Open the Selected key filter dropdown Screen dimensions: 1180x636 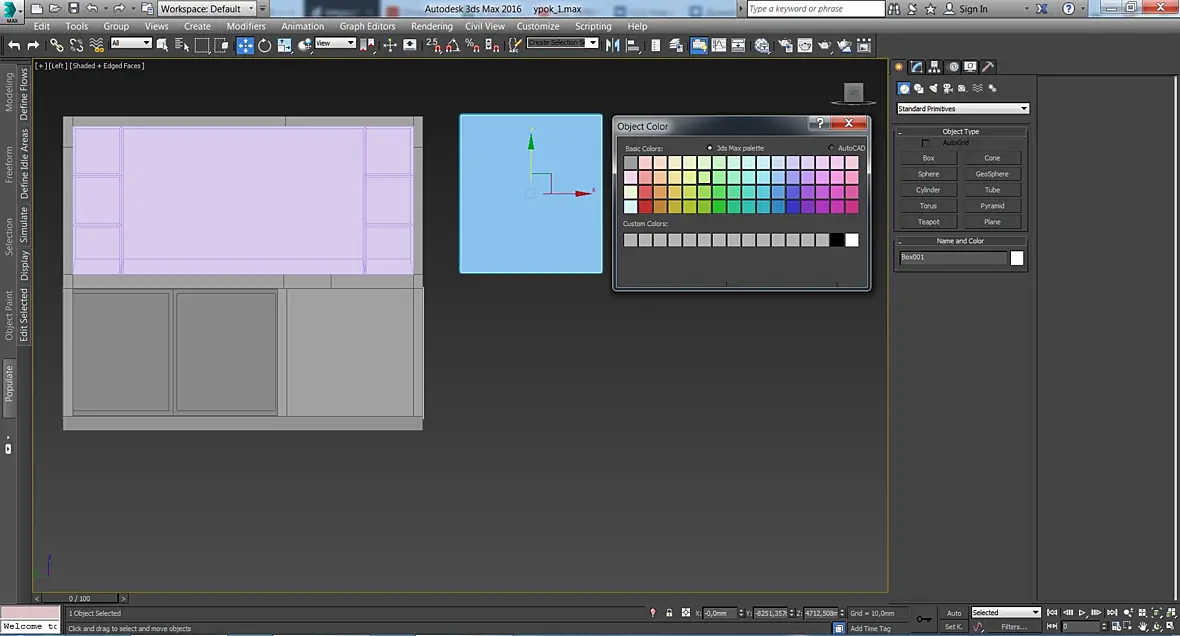(1005, 613)
